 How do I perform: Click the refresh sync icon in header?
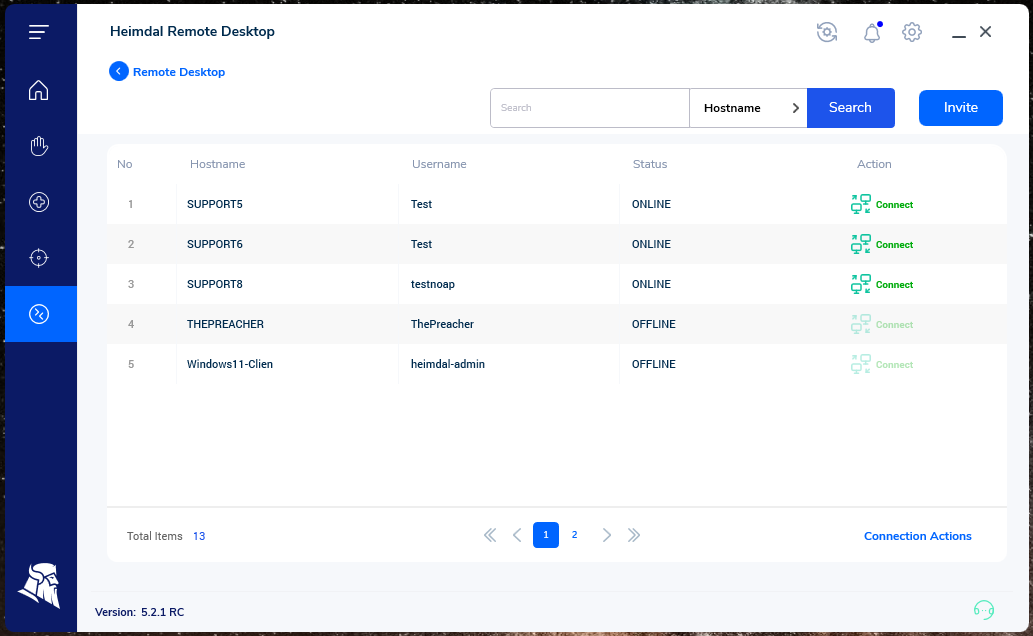coord(827,32)
